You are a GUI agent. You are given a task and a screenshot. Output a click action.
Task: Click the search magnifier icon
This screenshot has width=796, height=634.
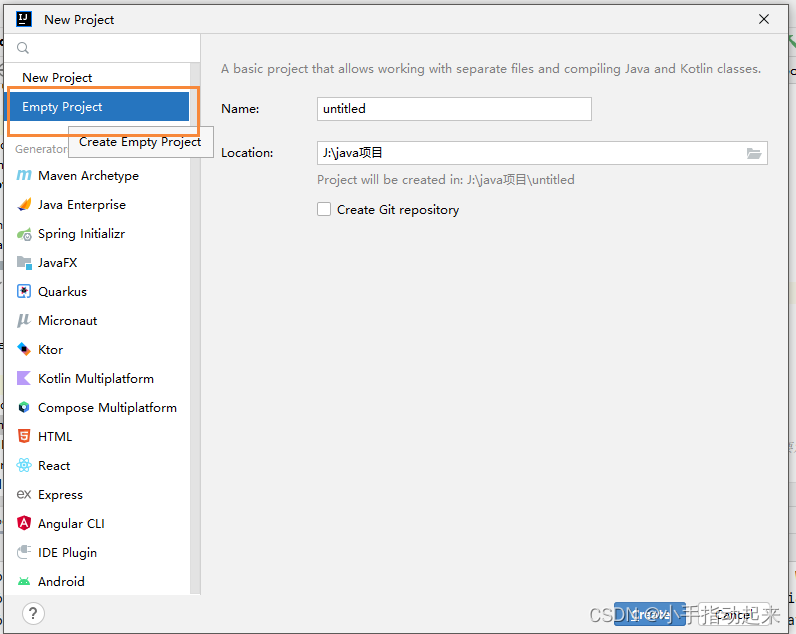(23, 48)
